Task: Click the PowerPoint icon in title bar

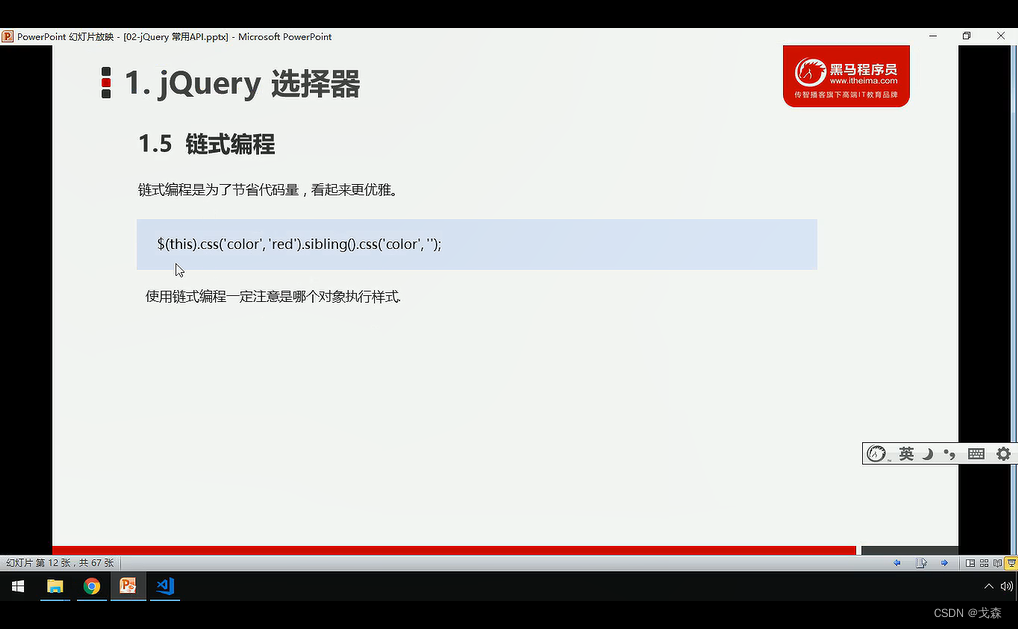Action: tap(8, 36)
